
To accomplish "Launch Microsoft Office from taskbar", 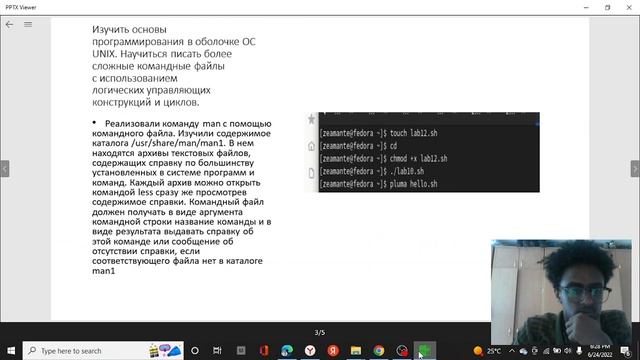I will (x=264, y=351).
